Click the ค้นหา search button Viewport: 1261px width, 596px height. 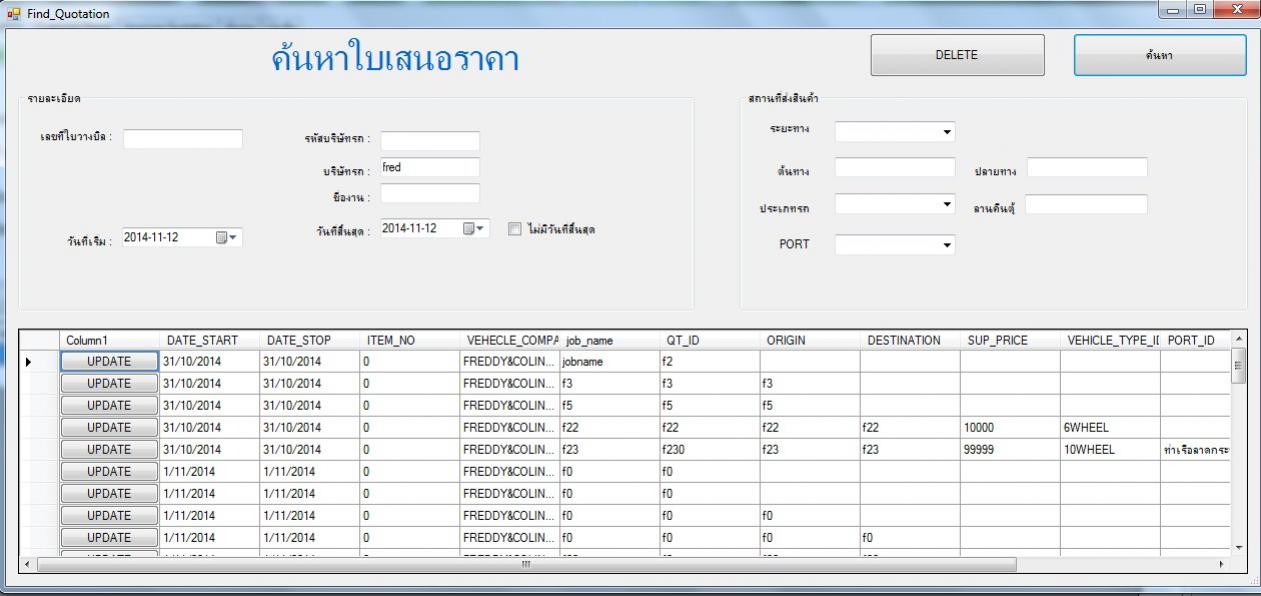pos(1160,56)
